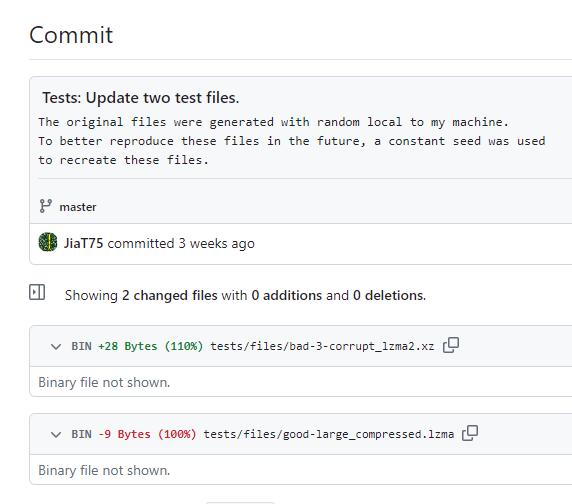Click the commit description about constant seed
Image resolution: width=572 pixels, height=504 pixels.
[292, 141]
